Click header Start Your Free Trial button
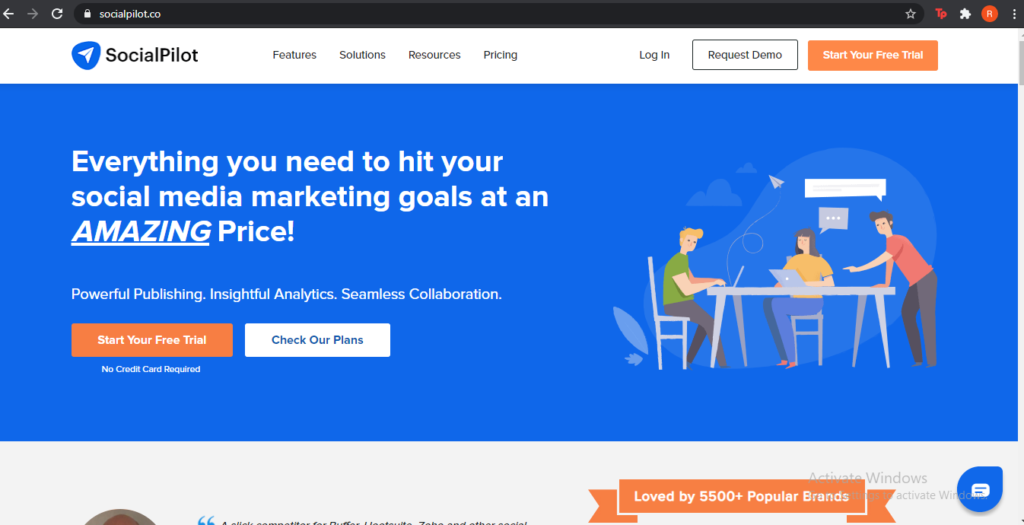Viewport: 1024px width, 525px height. (x=872, y=55)
